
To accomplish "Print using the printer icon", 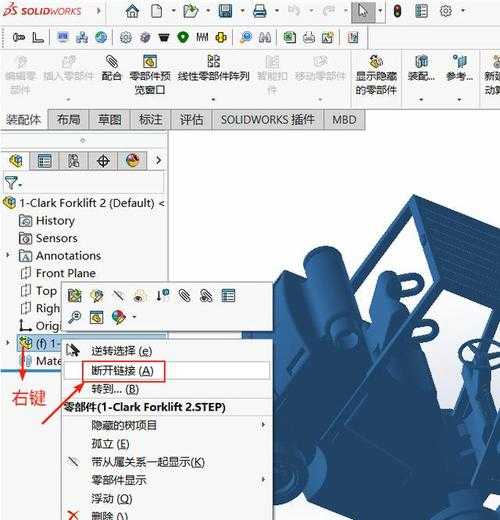I will pos(260,11).
